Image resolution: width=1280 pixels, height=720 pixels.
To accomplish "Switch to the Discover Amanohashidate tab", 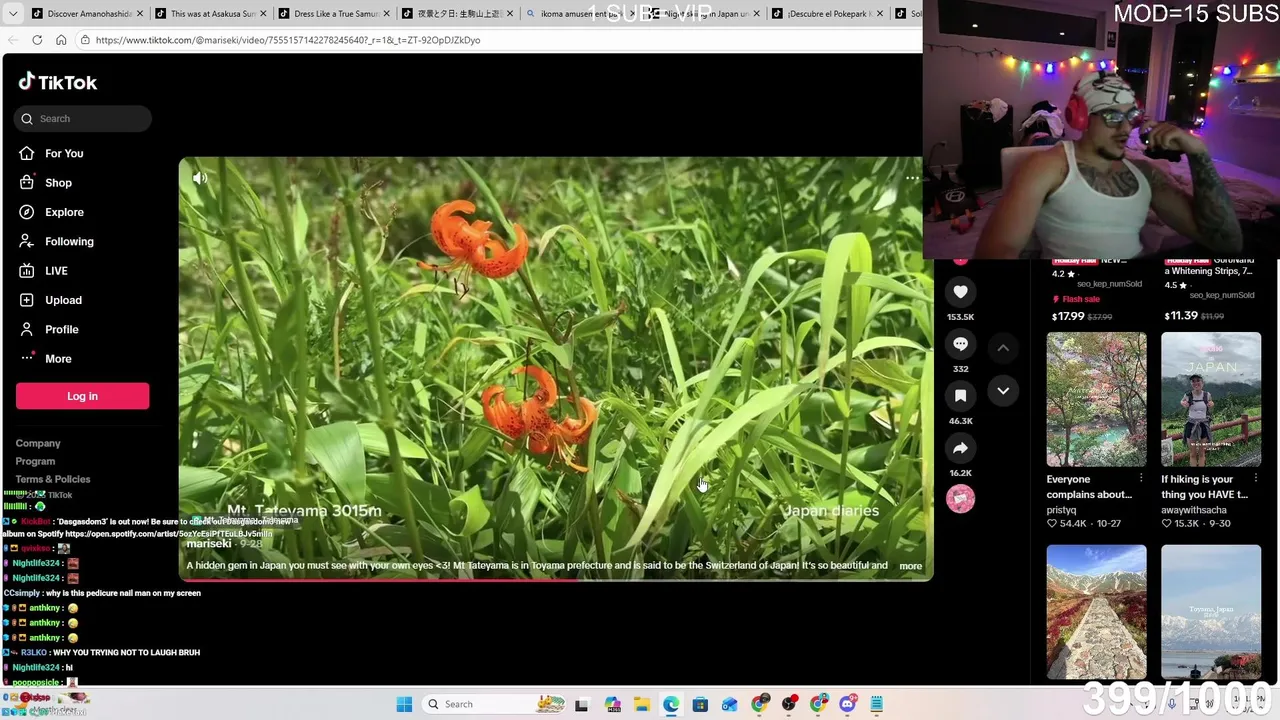I will [x=88, y=14].
